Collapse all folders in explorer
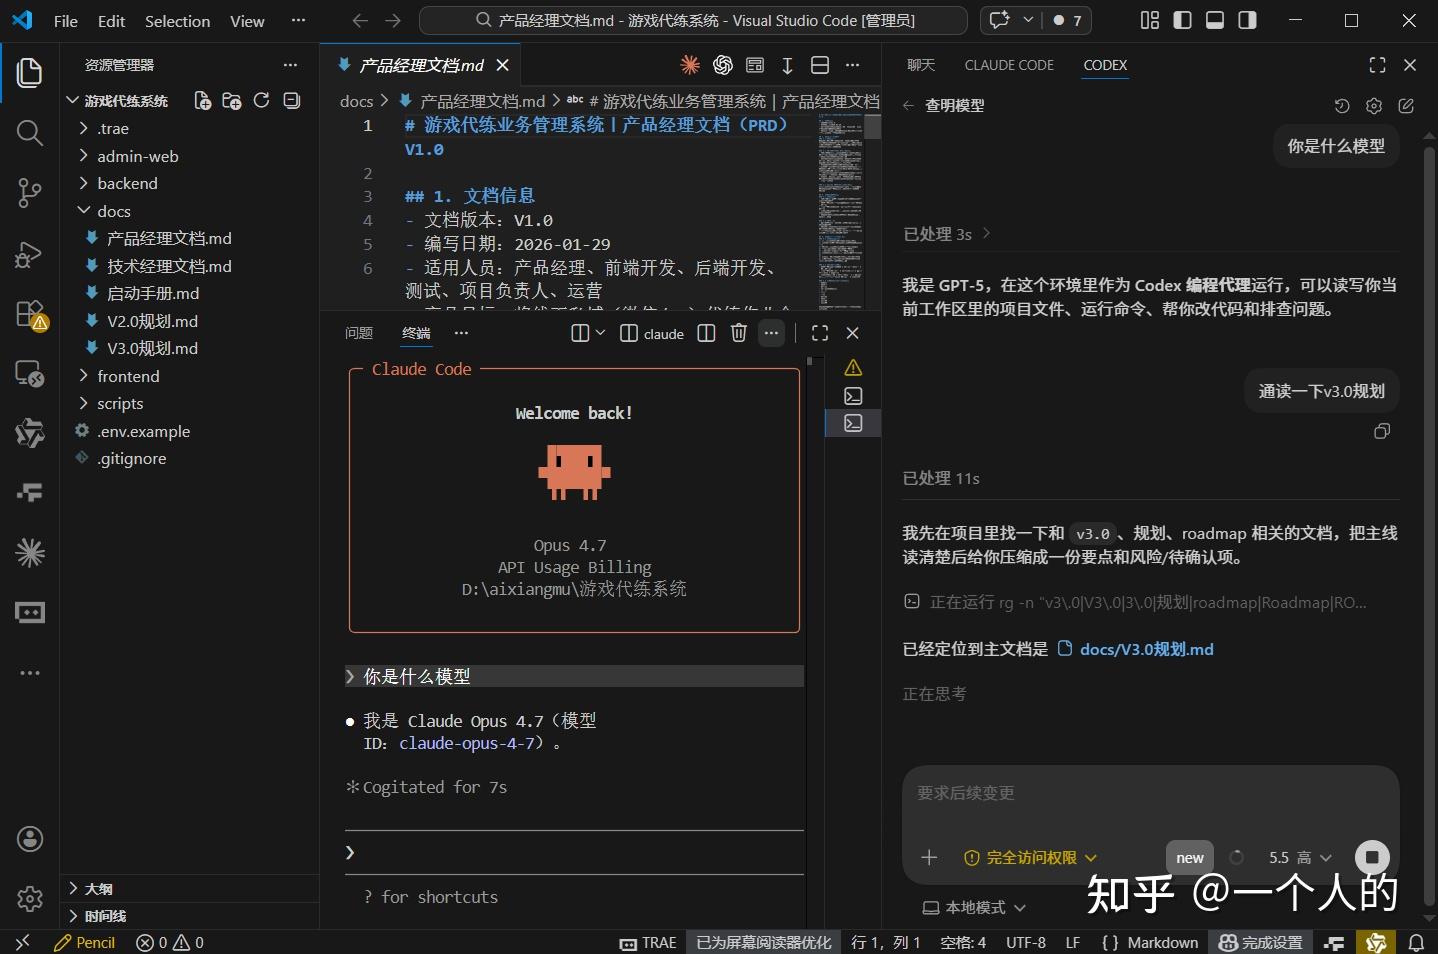This screenshot has height=954, width=1438. click(292, 101)
